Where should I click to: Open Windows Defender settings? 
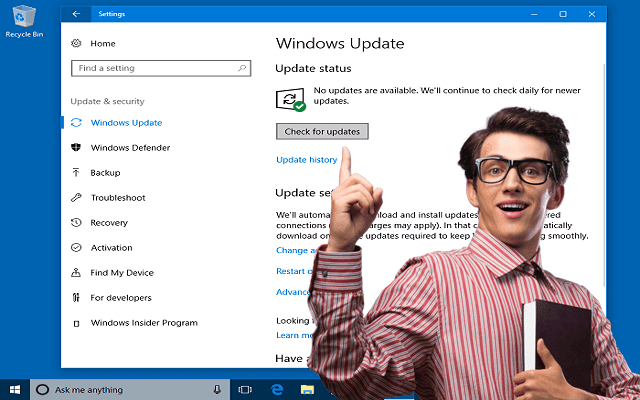pos(130,148)
